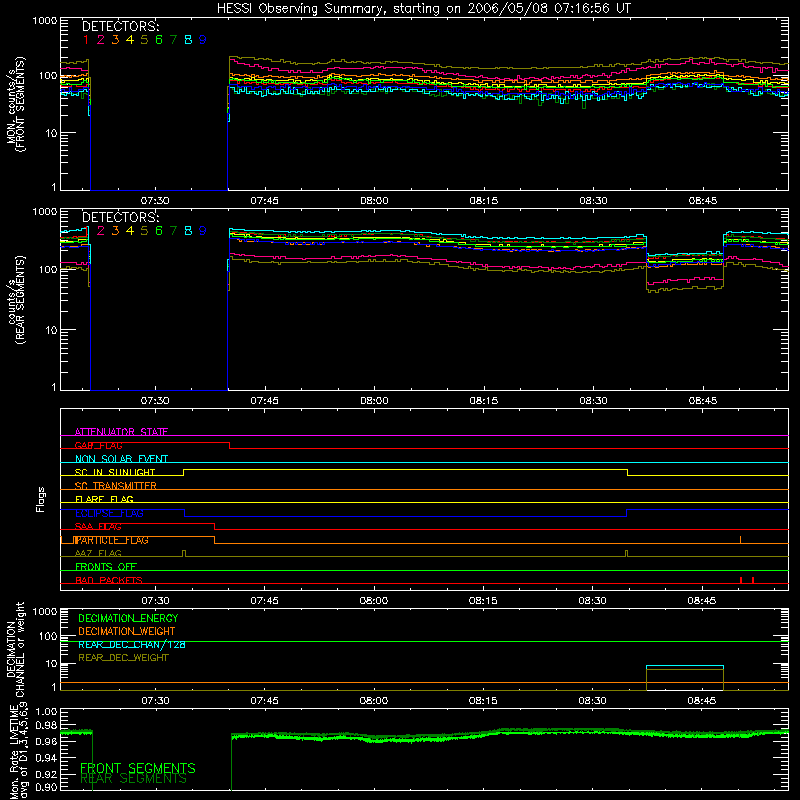This screenshot has width=800, height=800.
Task: Click the NON_SOLAR_EVENT flag label
Action: pos(121,459)
